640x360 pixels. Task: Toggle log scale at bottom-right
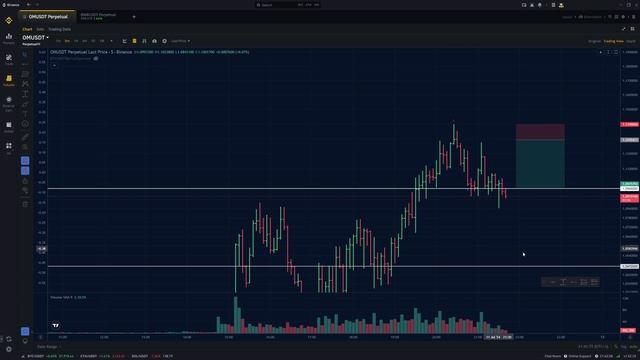point(623,347)
